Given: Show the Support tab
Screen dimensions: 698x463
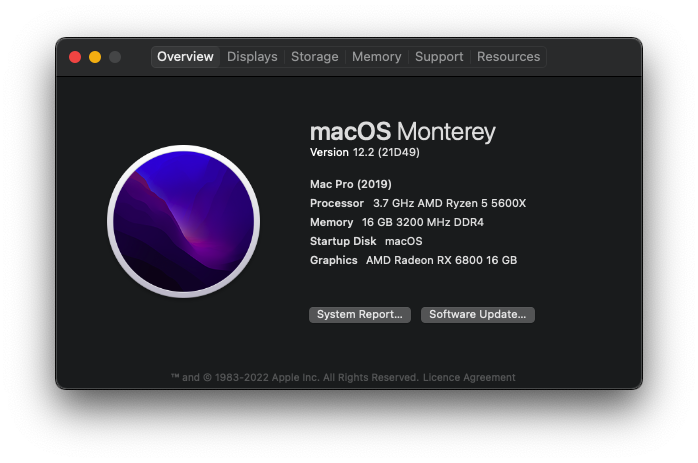Looking at the screenshot, I should (439, 57).
